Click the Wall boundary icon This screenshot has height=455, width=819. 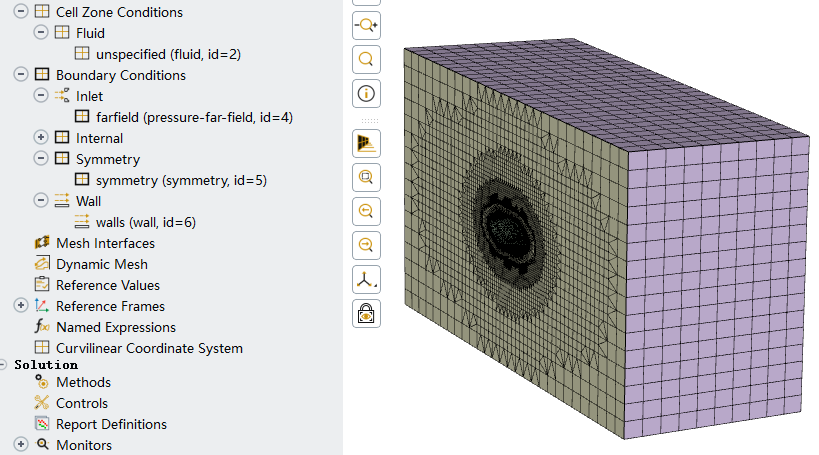click(62, 201)
